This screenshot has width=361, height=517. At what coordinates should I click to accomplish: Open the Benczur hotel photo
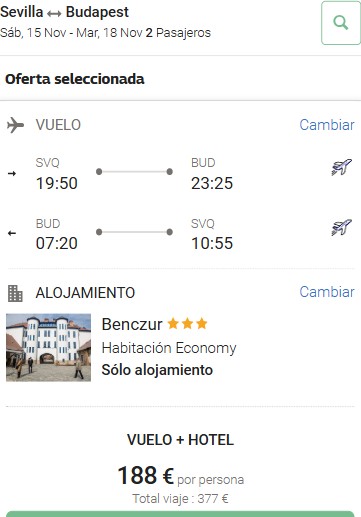tap(48, 347)
